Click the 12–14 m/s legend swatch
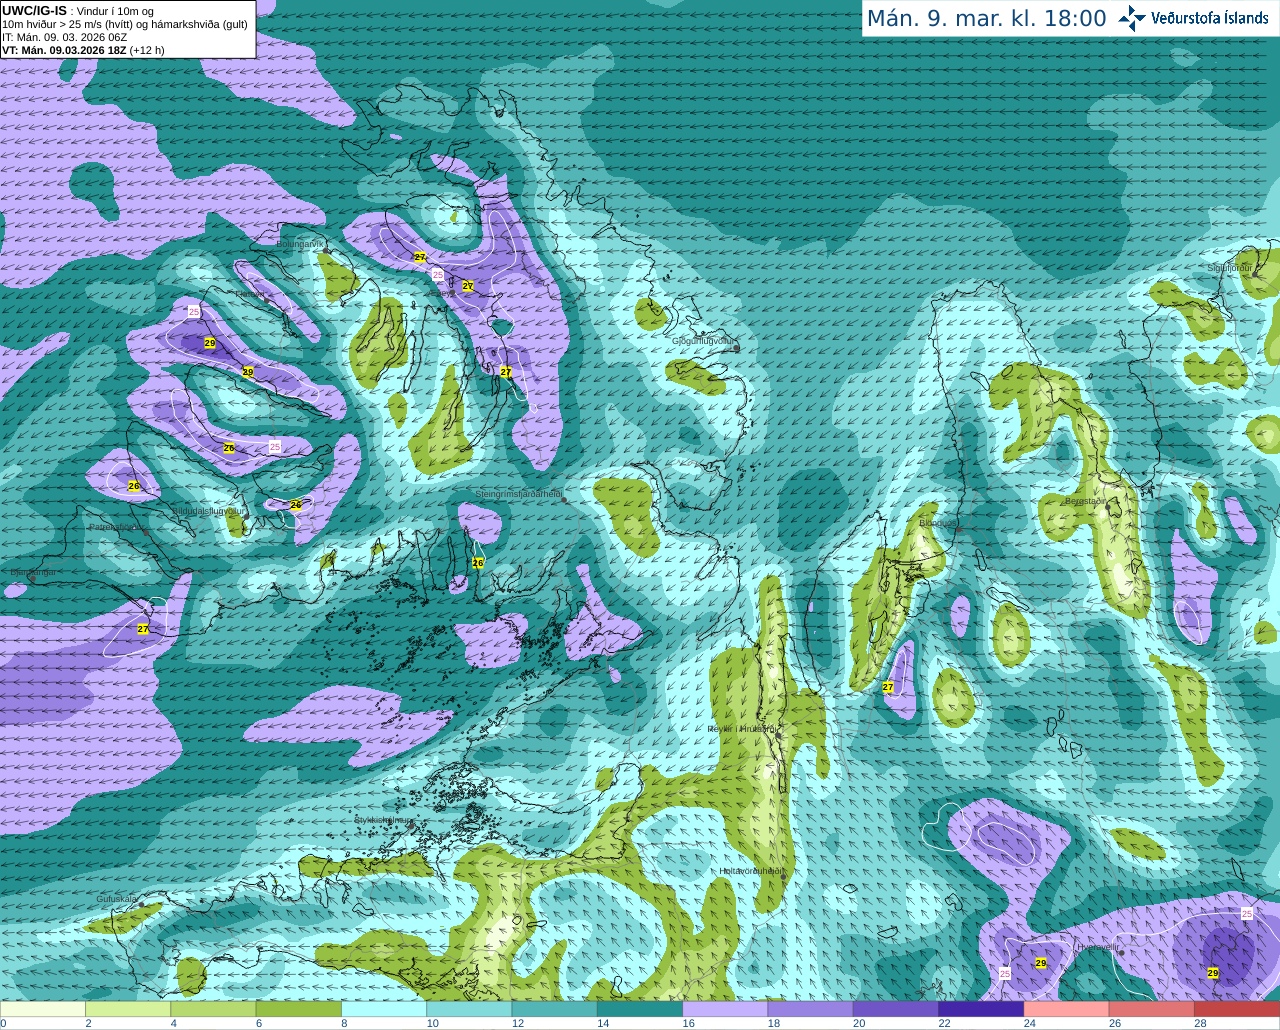Screen dimensions: 1280x1030 (555, 1009)
